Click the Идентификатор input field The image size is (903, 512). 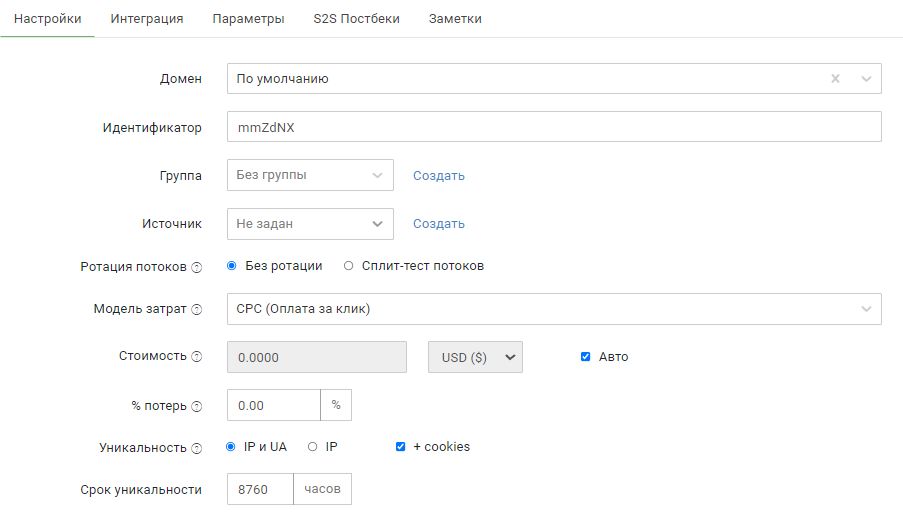coord(553,127)
